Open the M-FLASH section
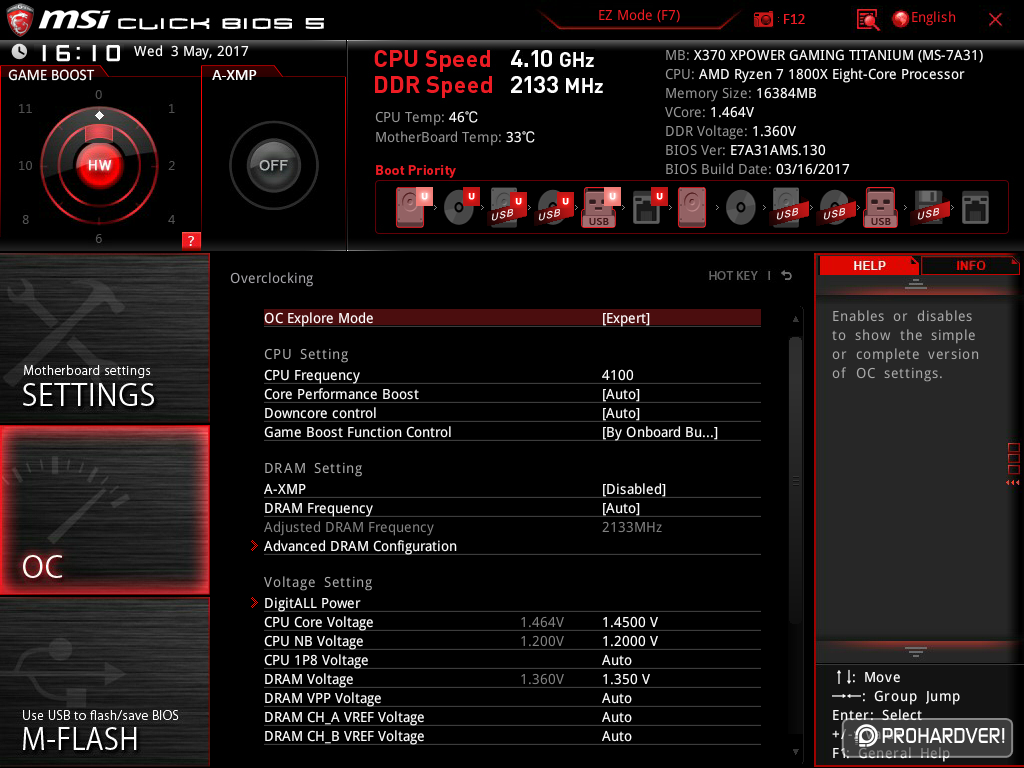The height and width of the screenshot is (768, 1024). 104,682
